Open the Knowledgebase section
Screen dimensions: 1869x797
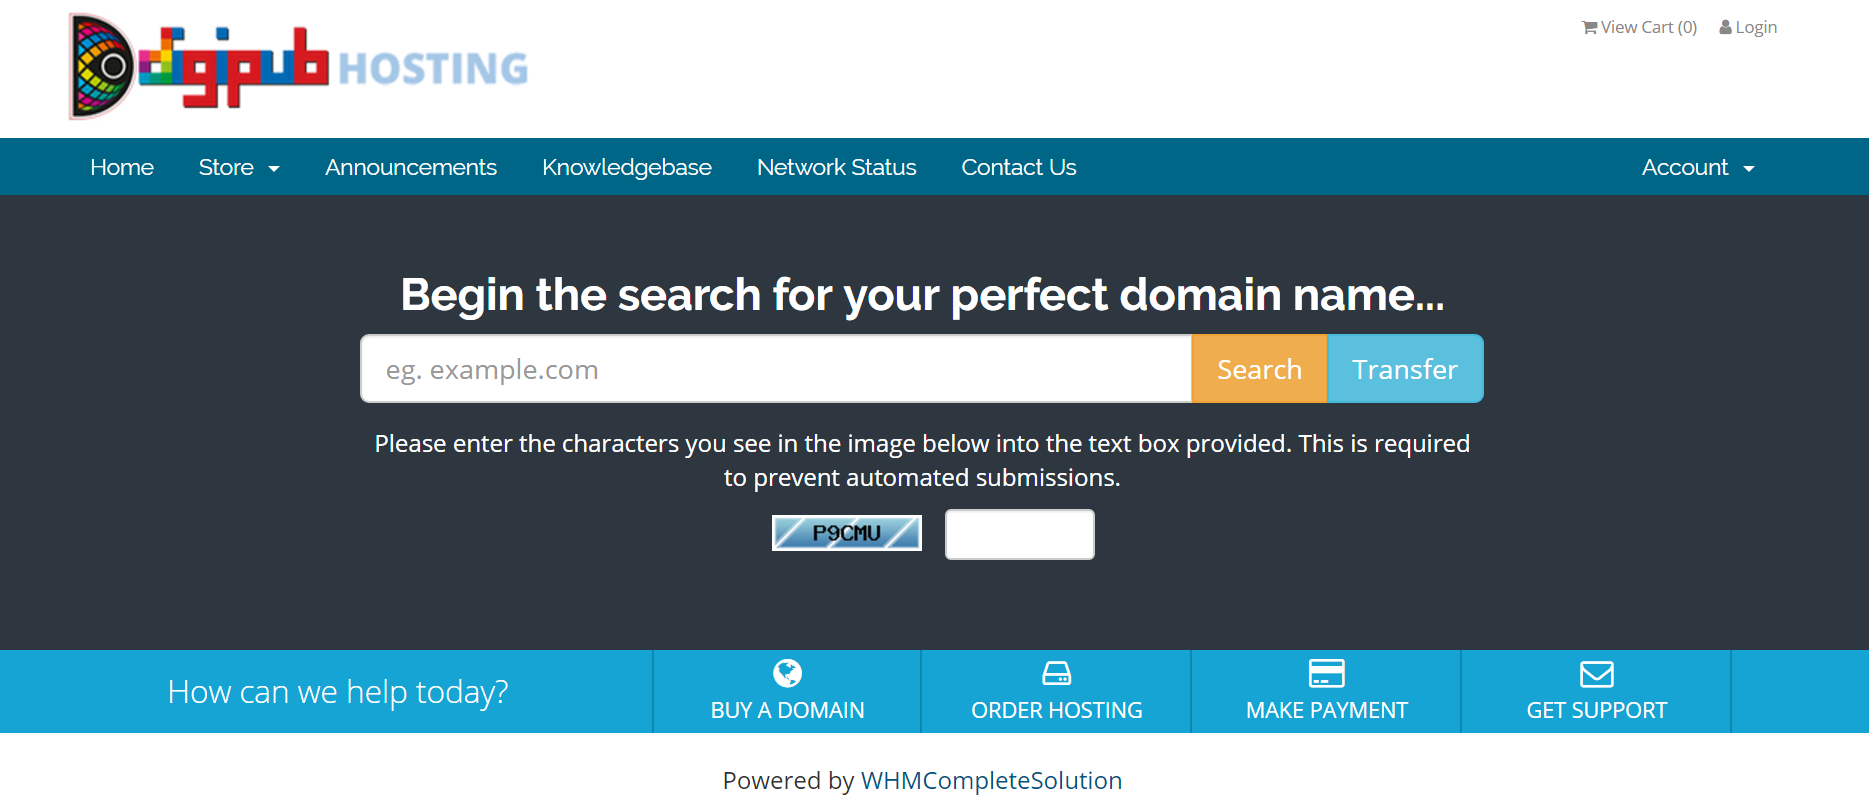click(627, 167)
